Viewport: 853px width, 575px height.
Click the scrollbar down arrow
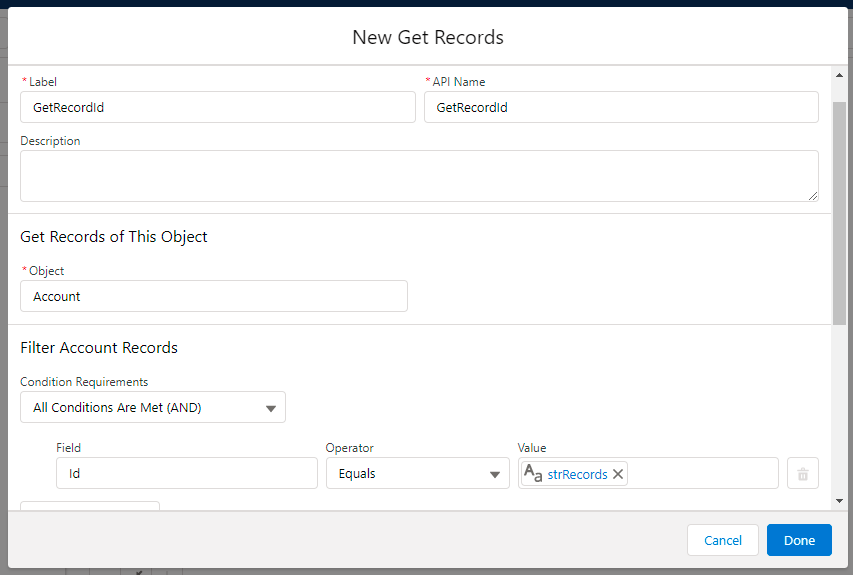tap(839, 500)
